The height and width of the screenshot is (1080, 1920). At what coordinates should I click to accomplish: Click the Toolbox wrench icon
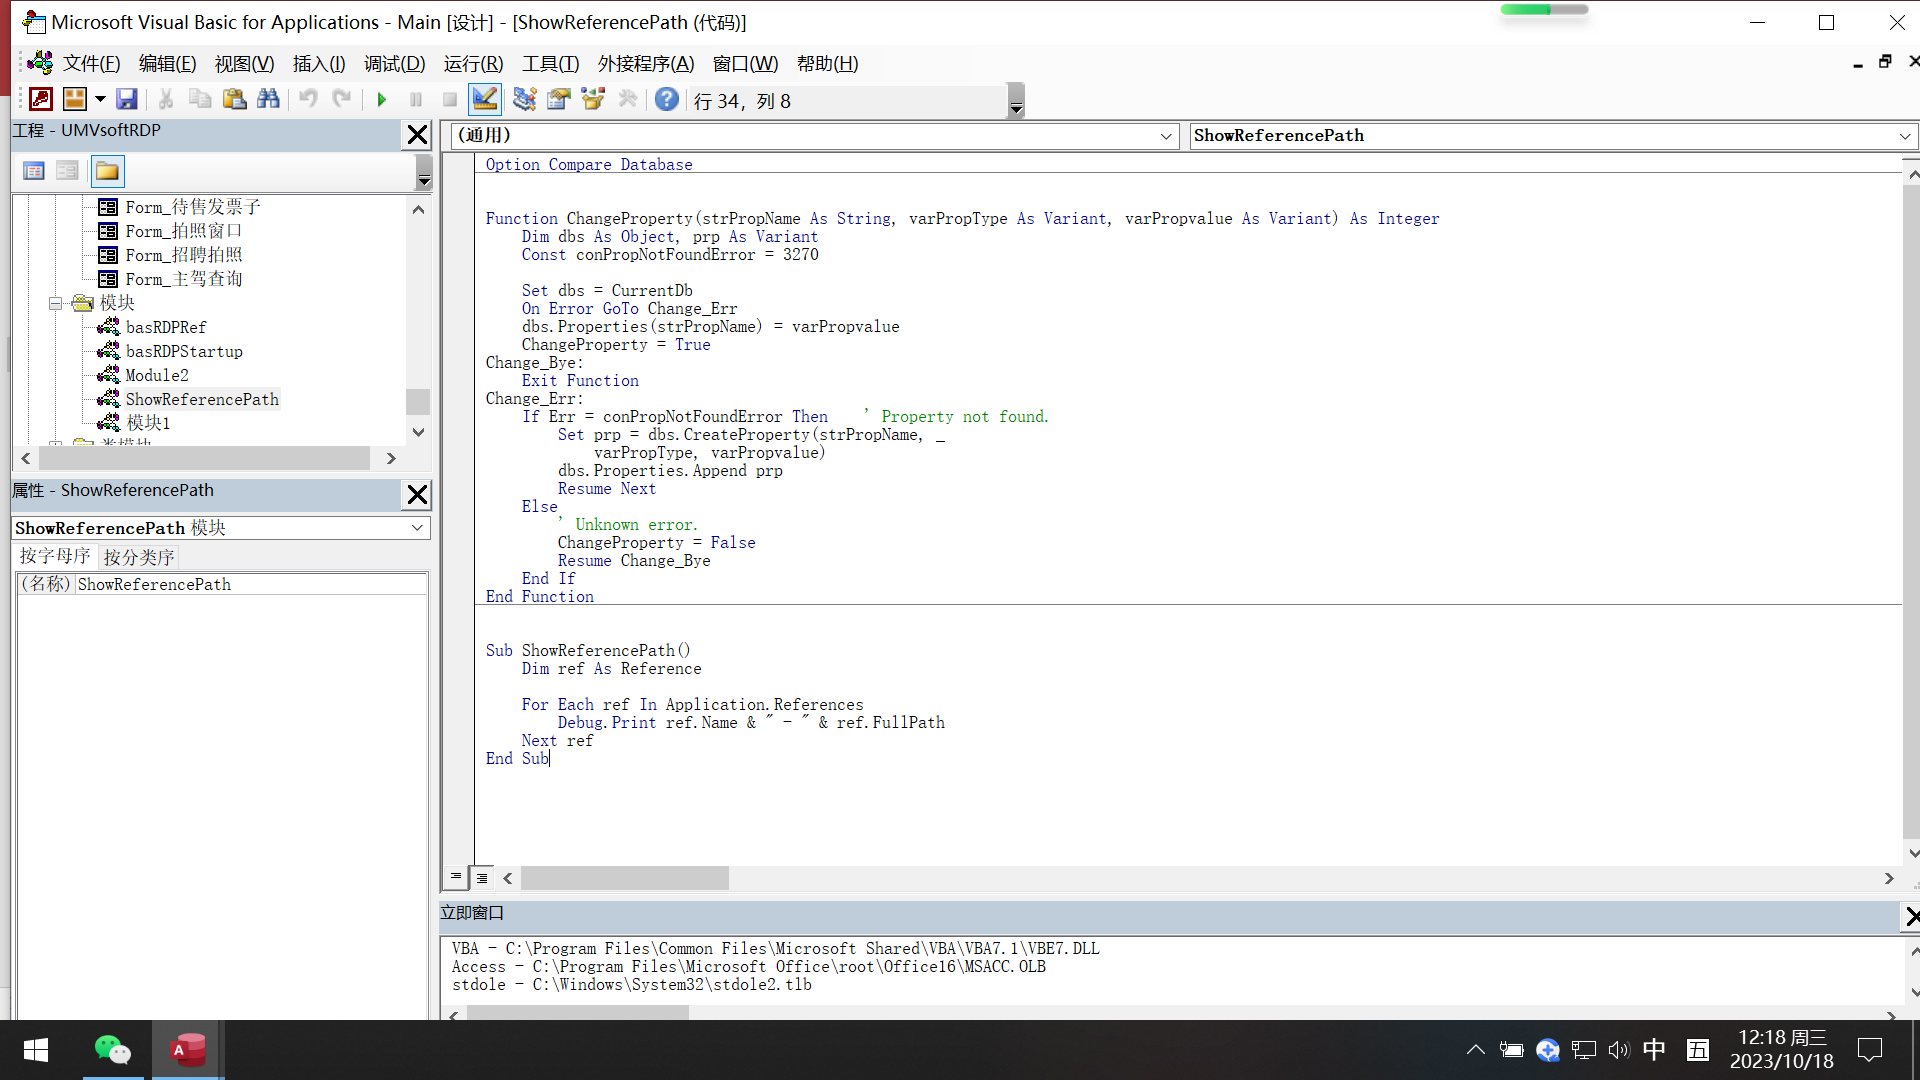point(628,99)
